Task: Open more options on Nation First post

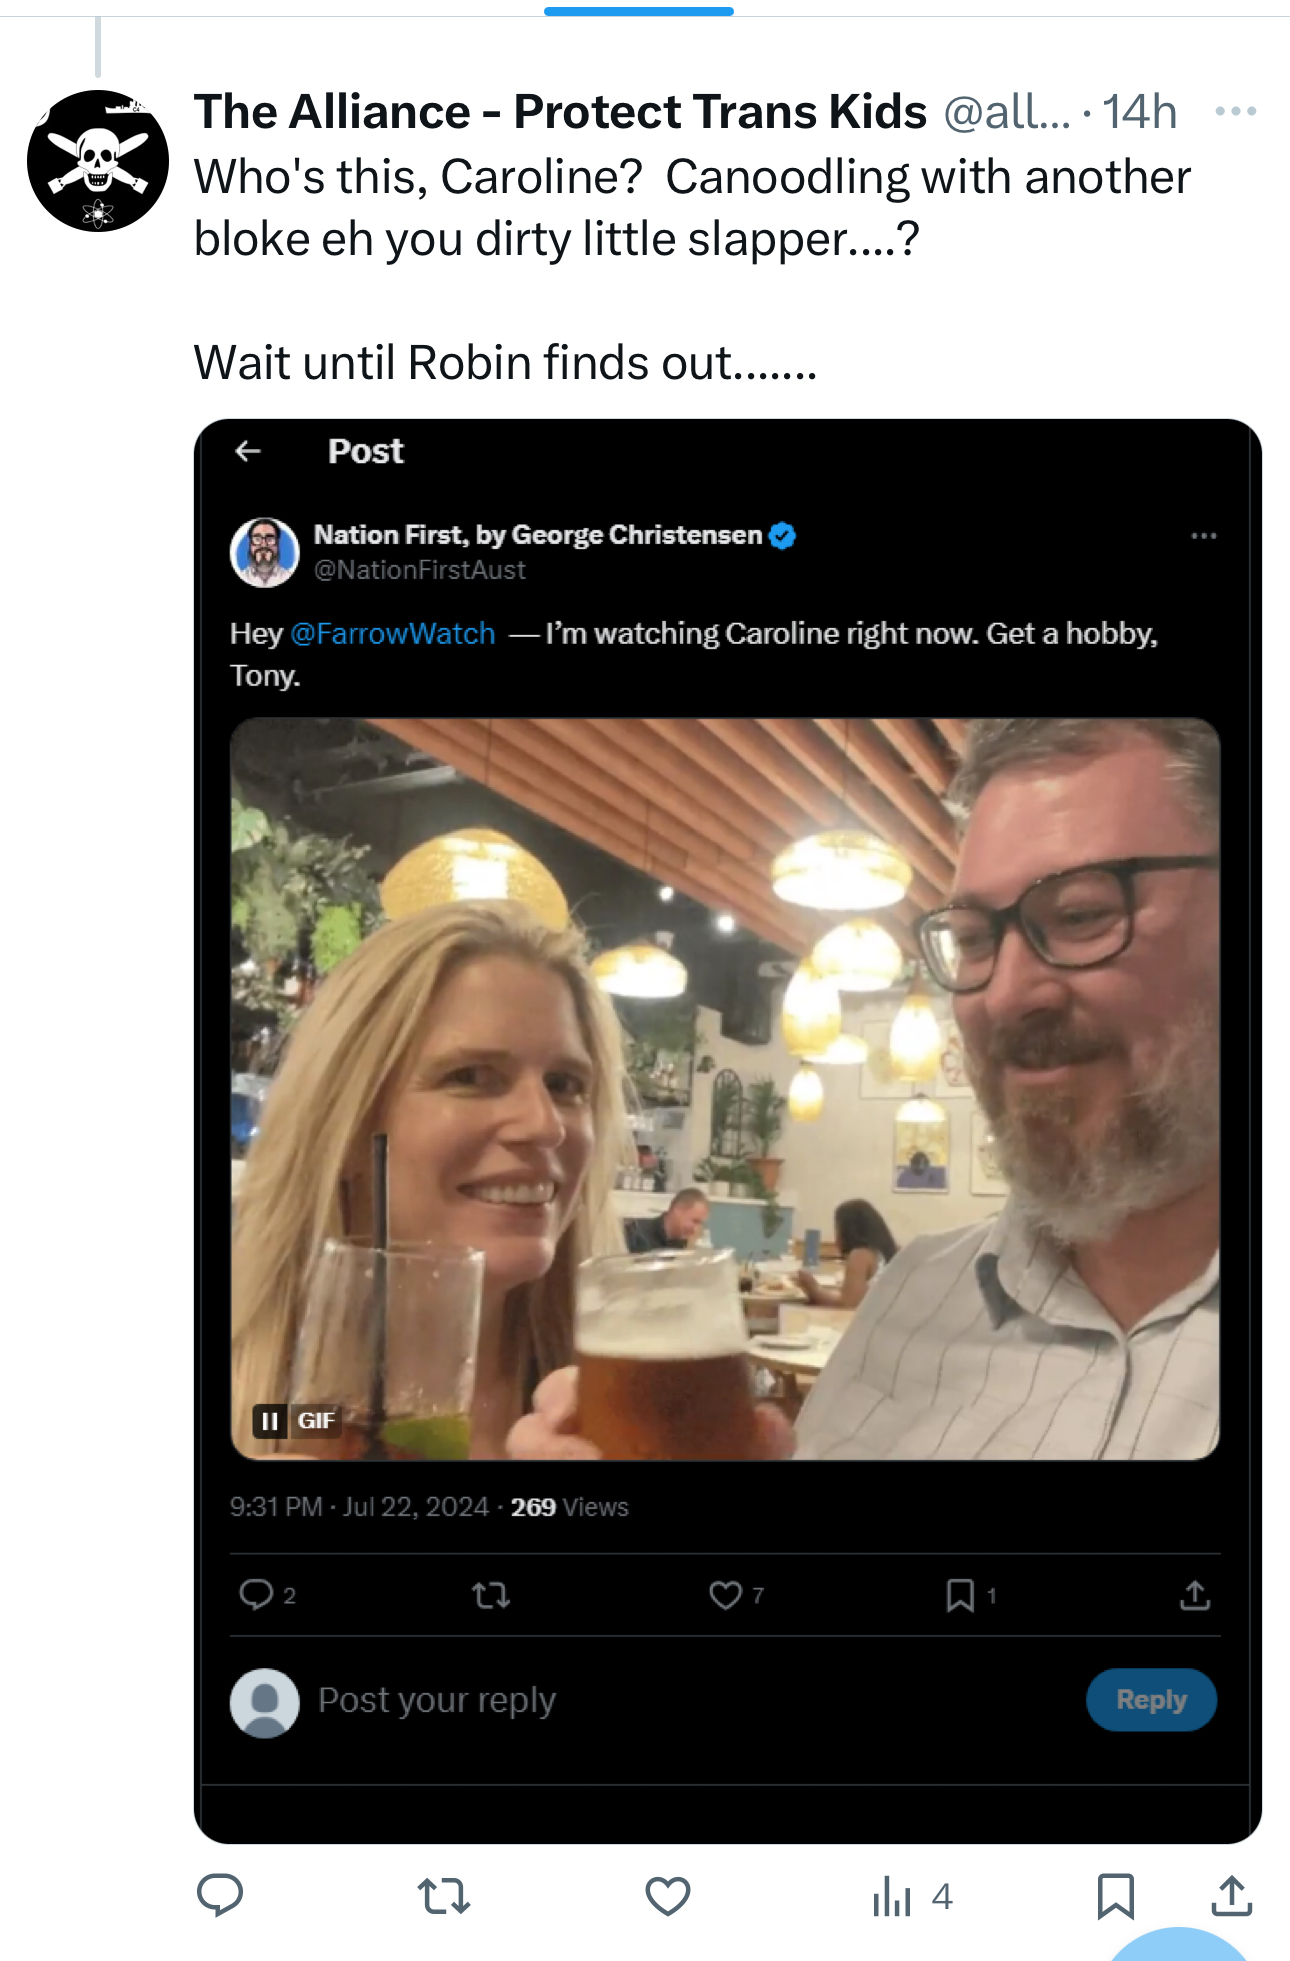Action: (1203, 537)
